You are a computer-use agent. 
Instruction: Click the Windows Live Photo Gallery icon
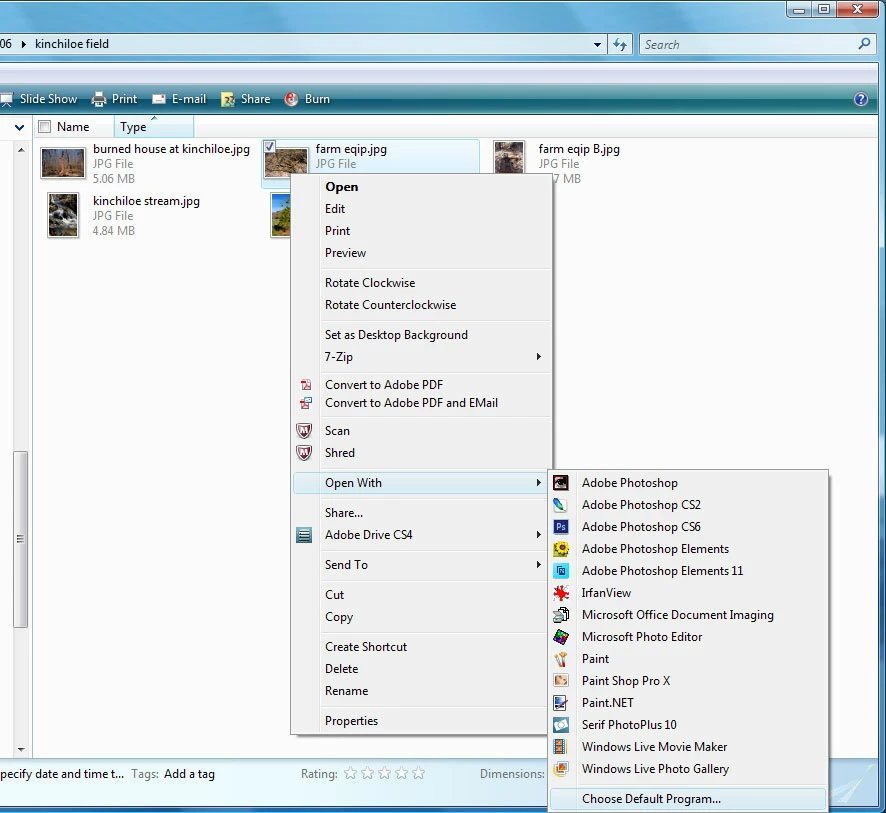(x=561, y=769)
